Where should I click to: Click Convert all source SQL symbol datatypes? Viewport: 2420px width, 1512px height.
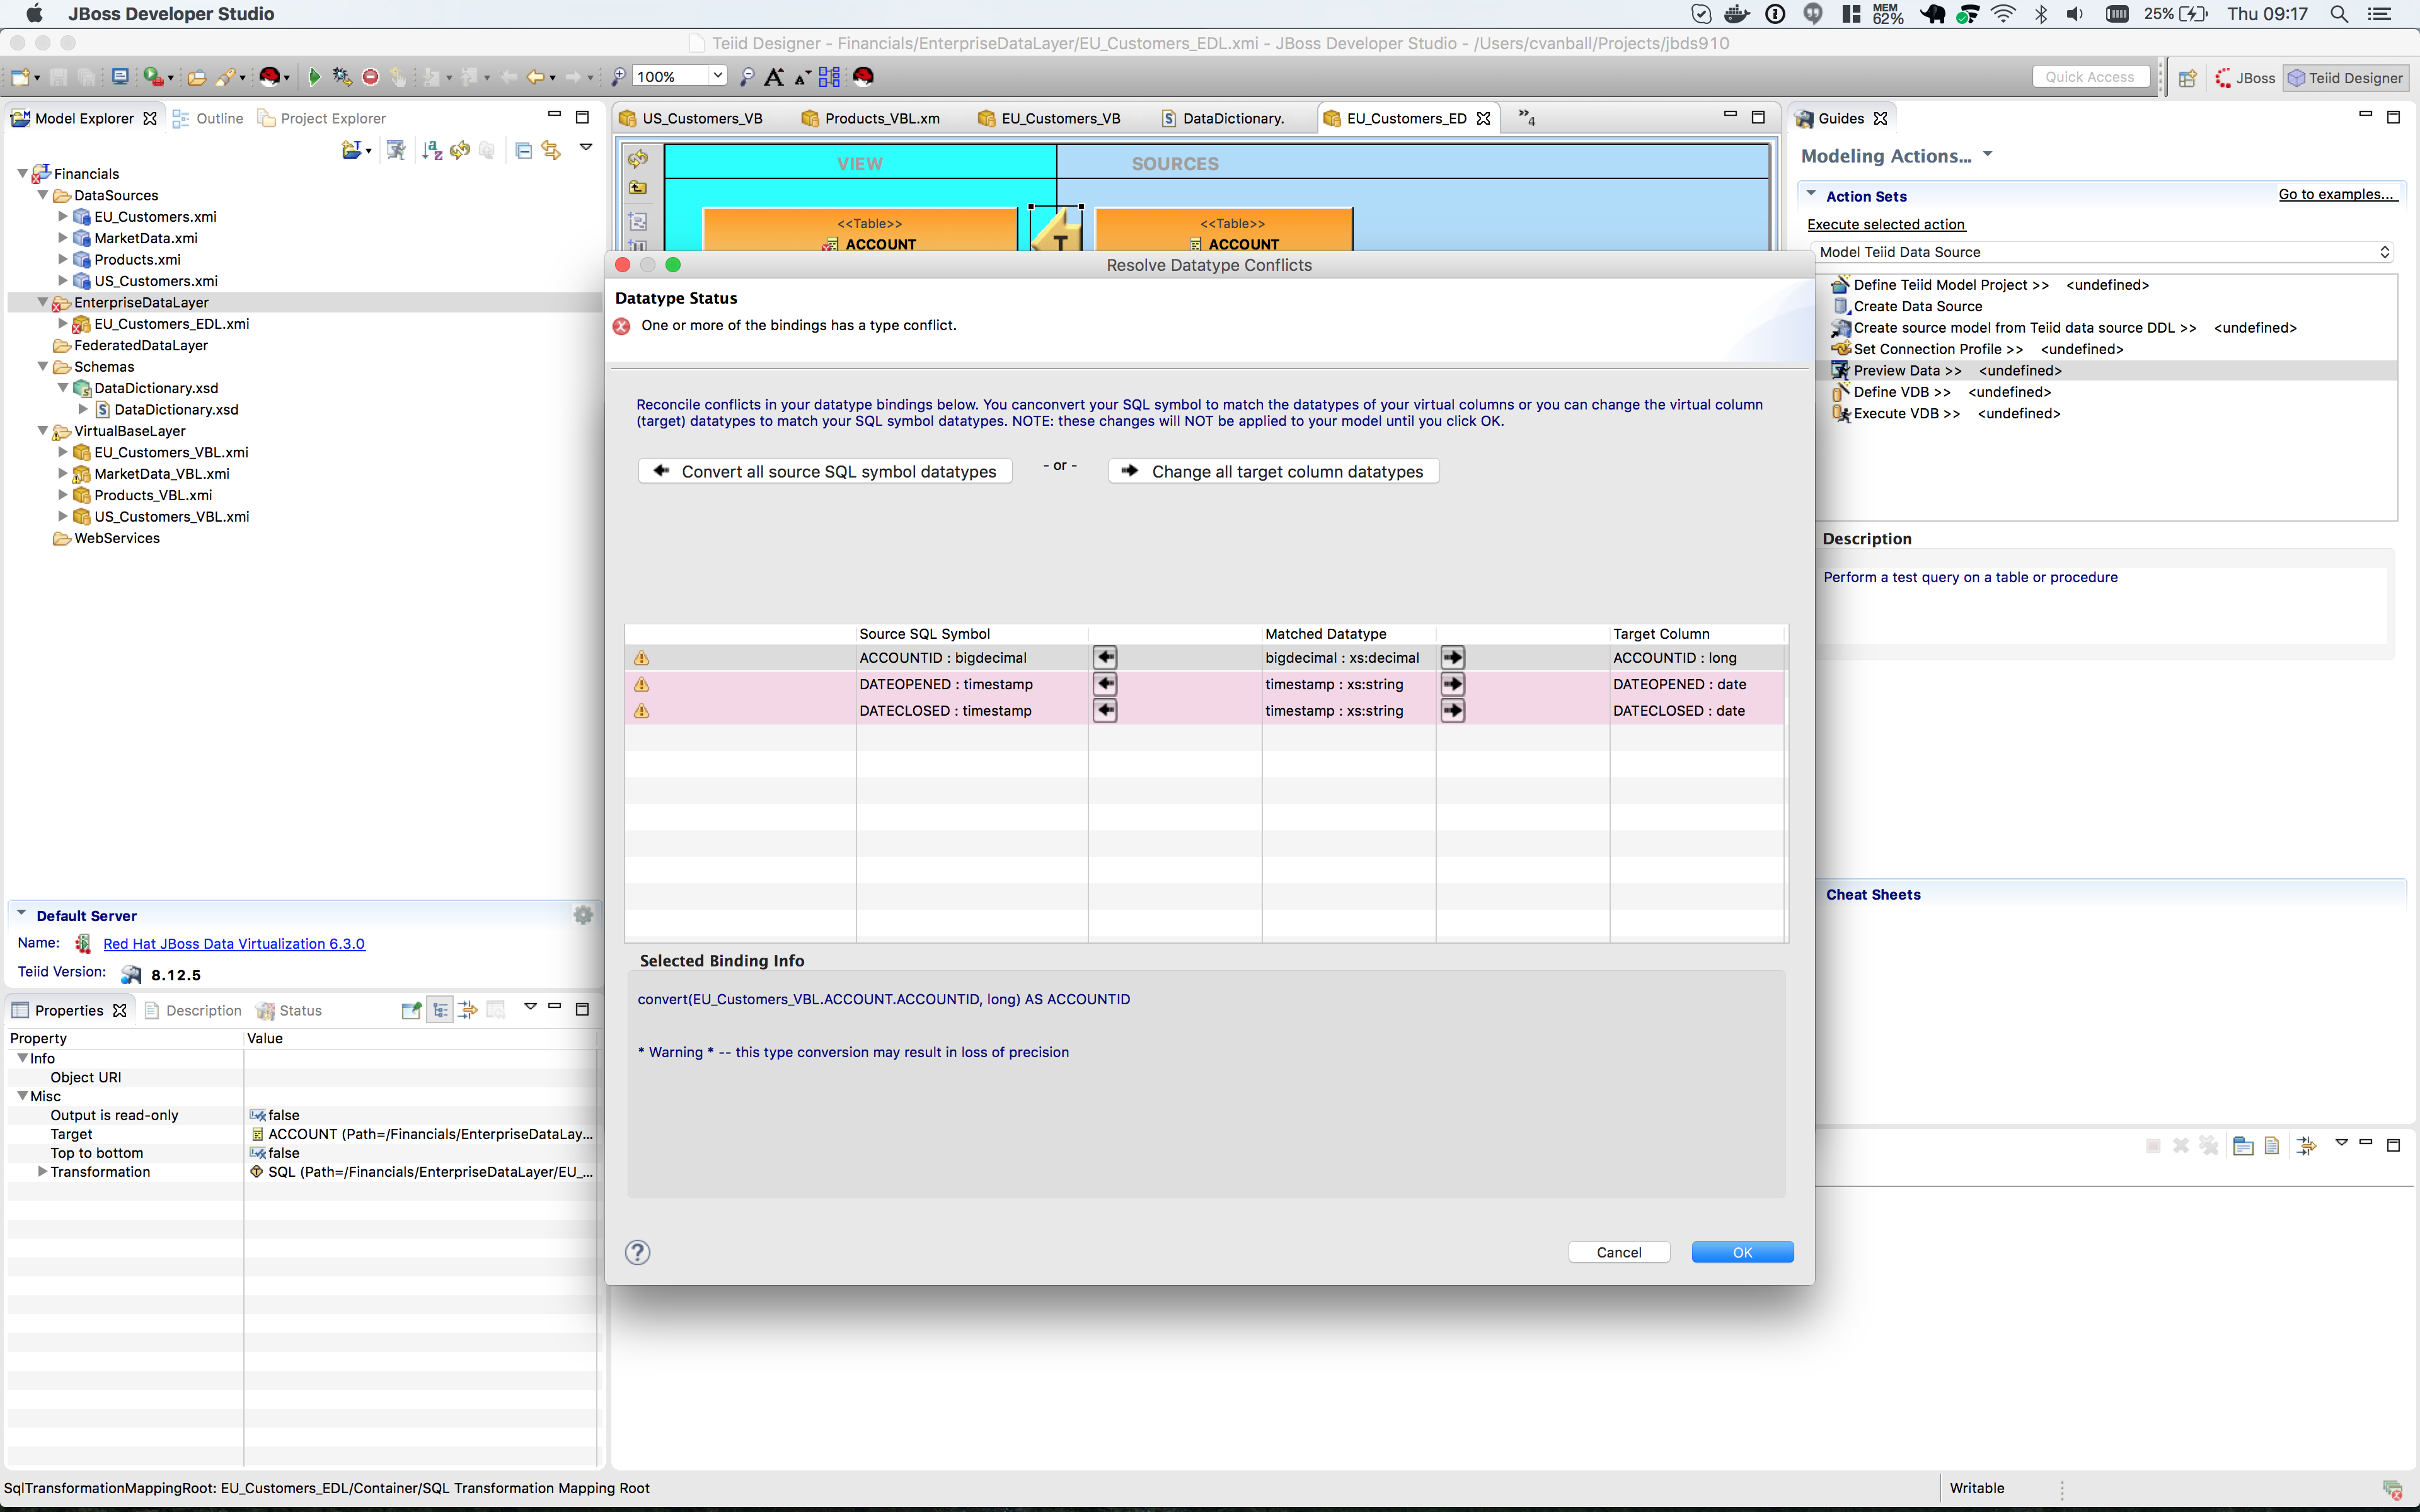(x=825, y=471)
